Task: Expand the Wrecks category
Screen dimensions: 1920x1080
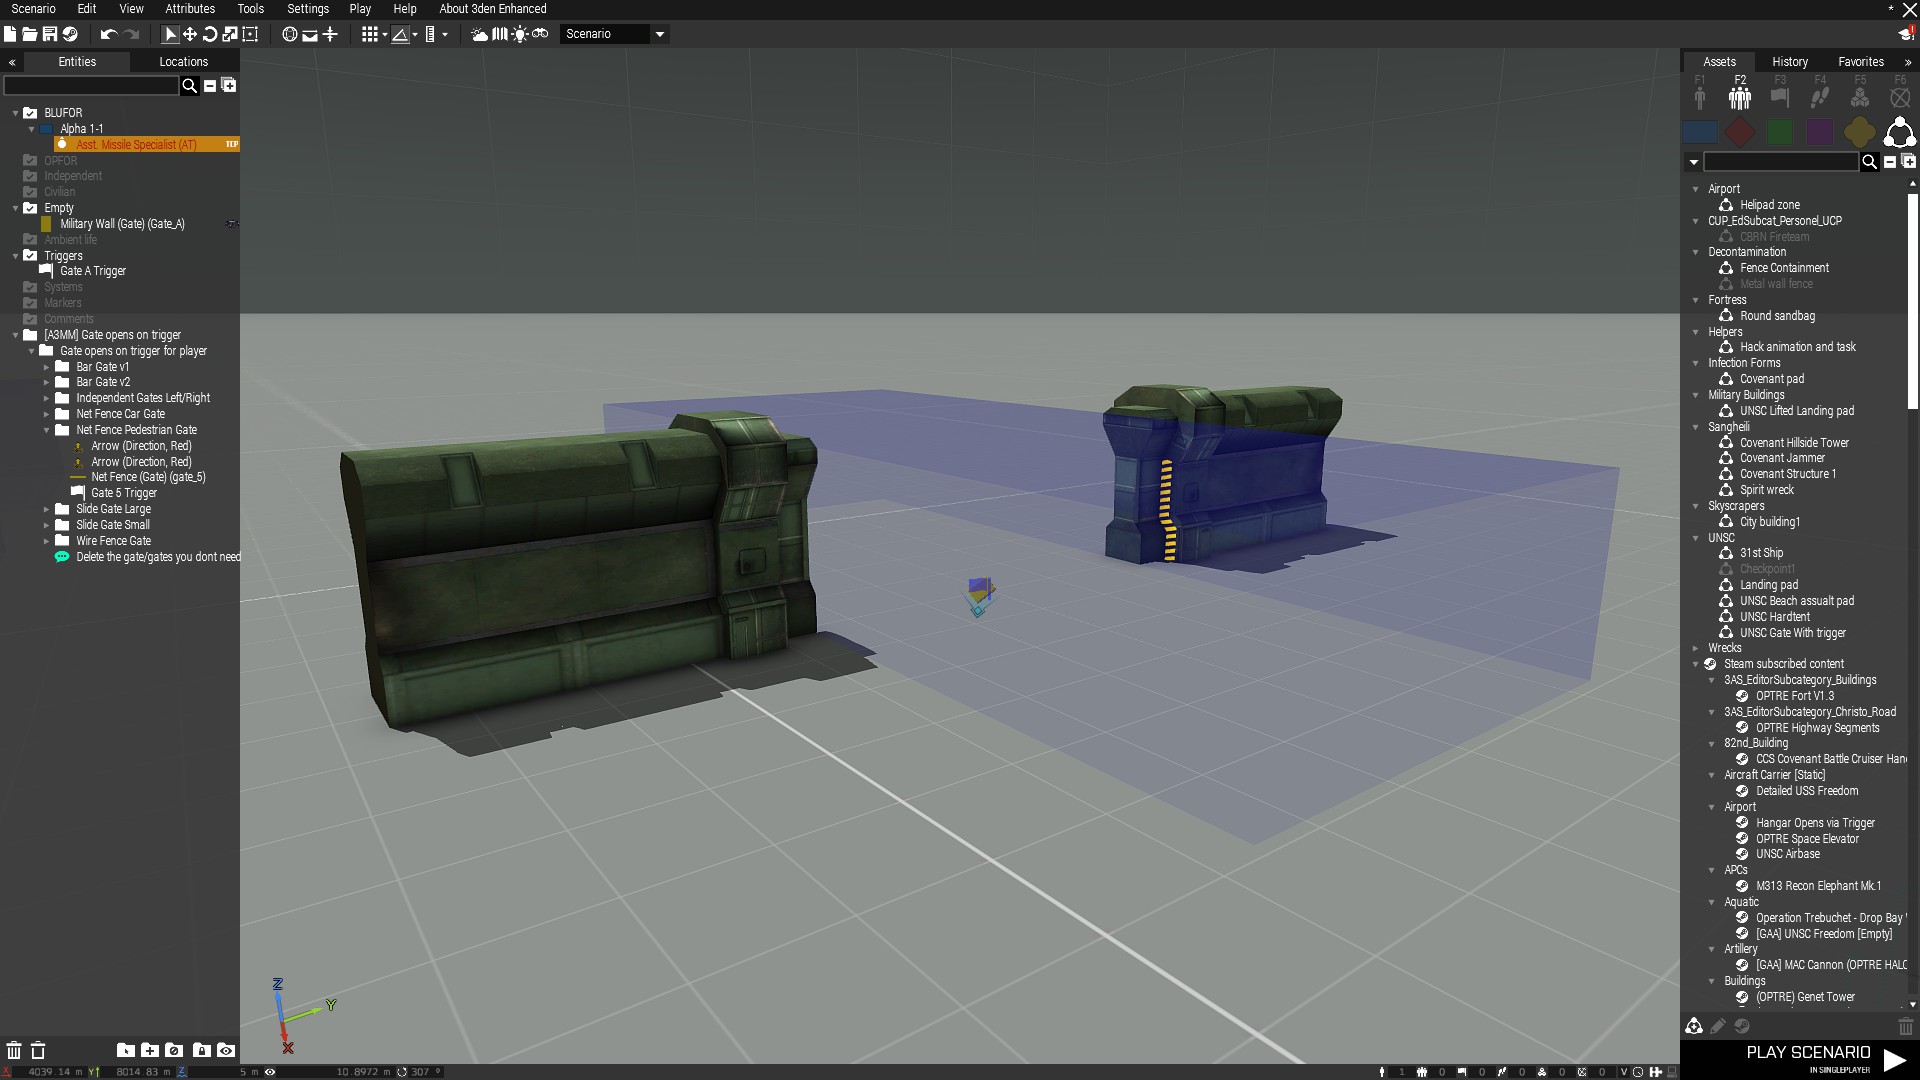Action: click(x=1695, y=648)
